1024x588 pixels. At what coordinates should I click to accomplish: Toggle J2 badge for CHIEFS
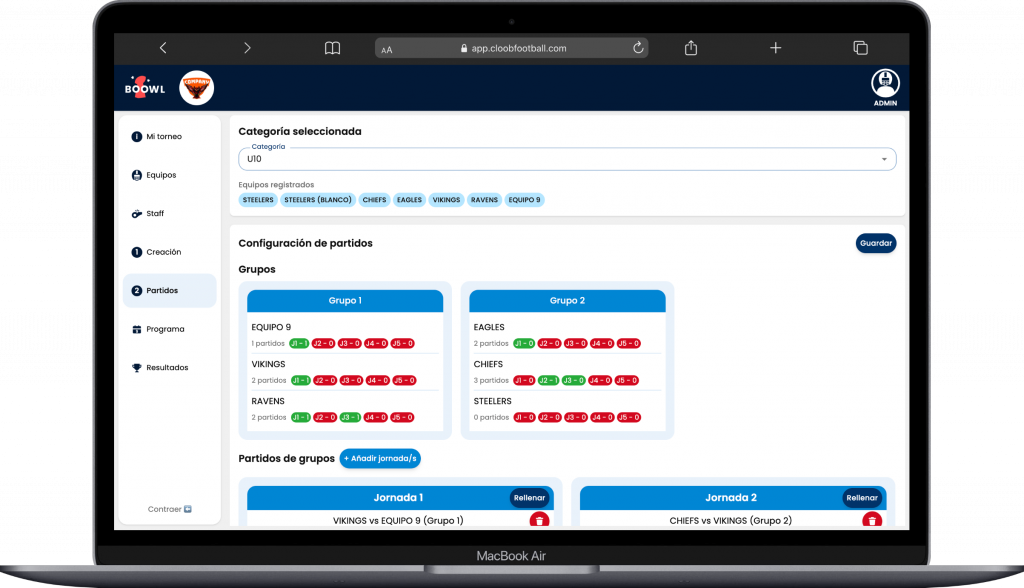[x=548, y=380]
